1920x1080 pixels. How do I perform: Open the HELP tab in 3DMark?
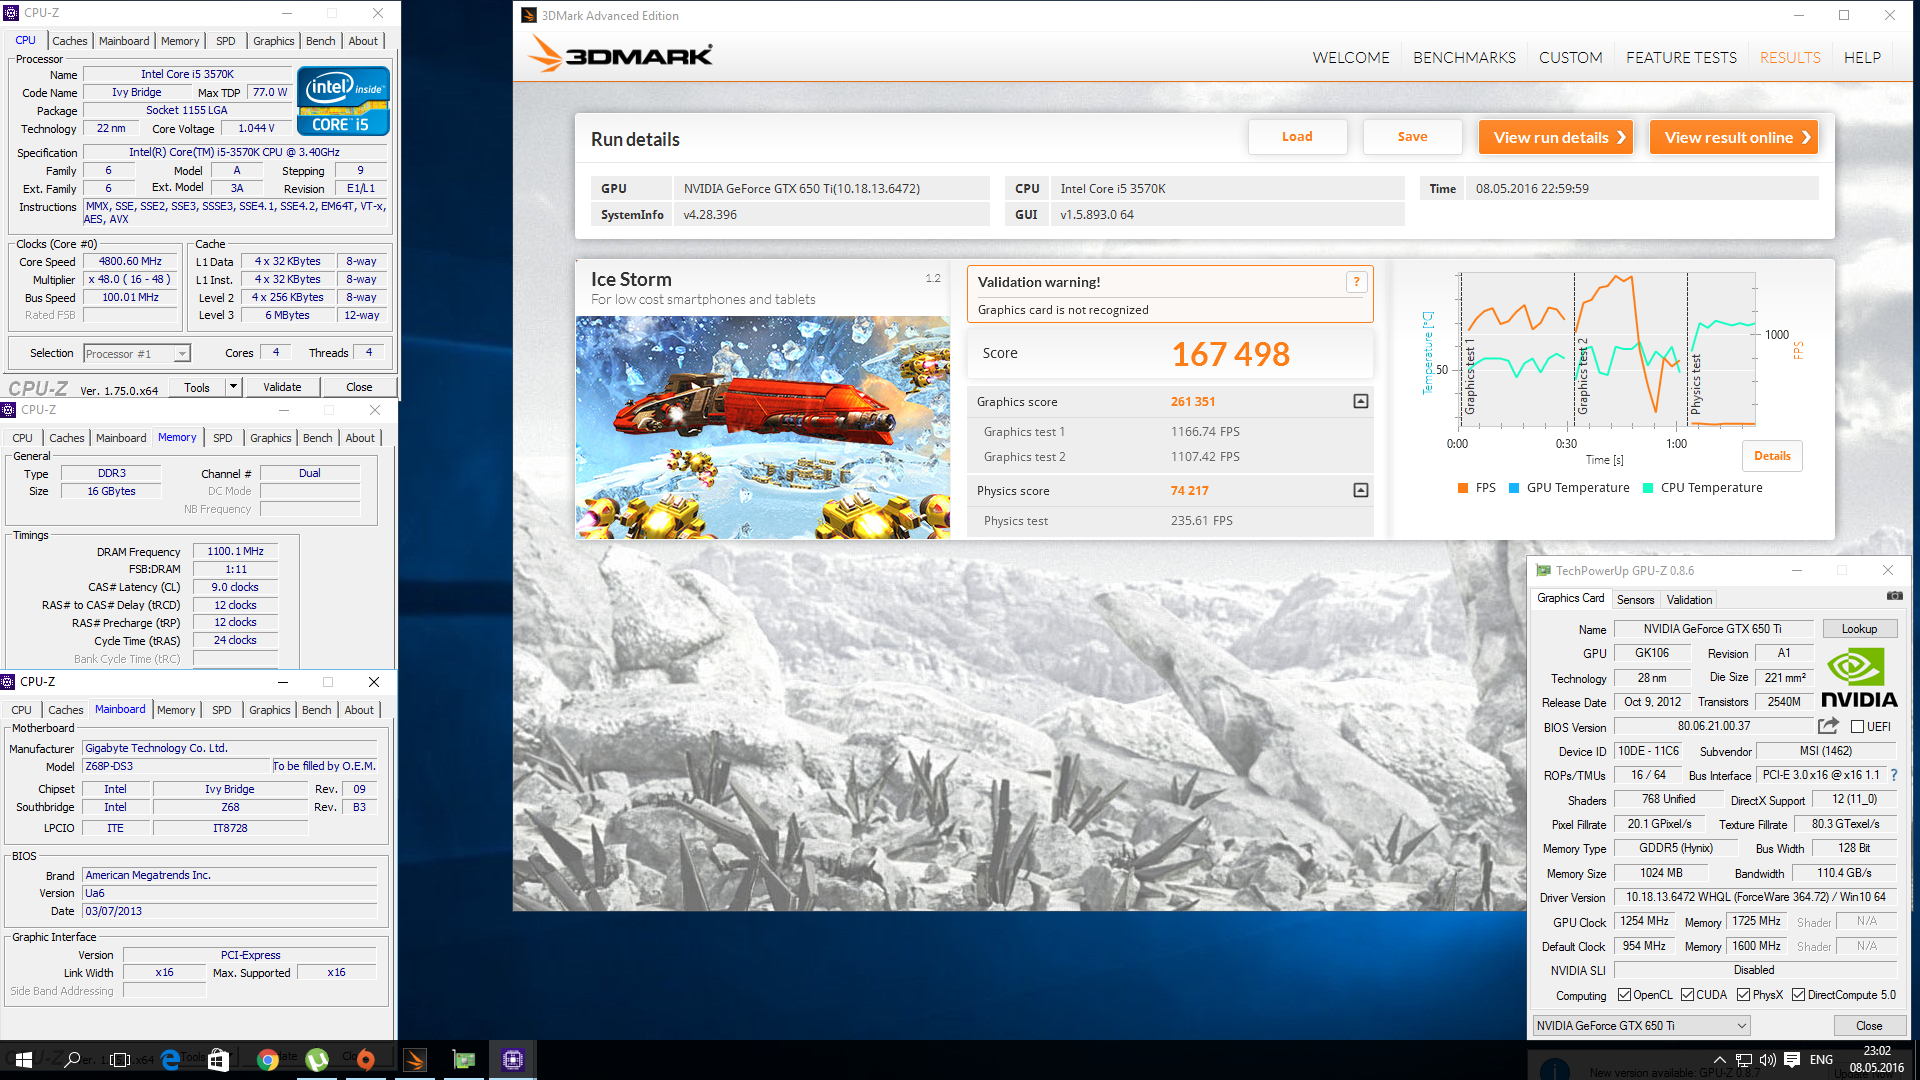[1862, 58]
